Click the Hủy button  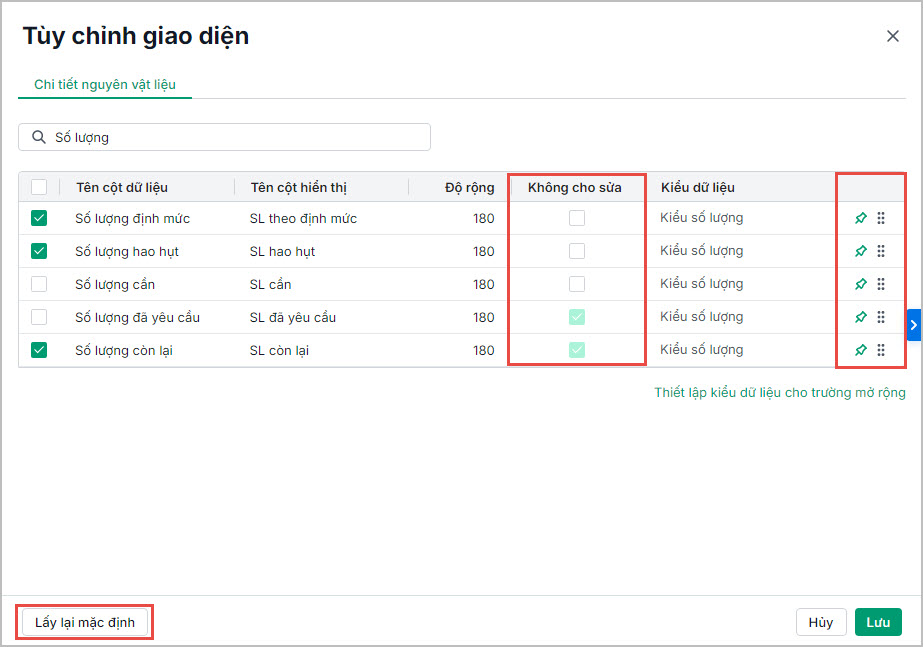point(821,622)
